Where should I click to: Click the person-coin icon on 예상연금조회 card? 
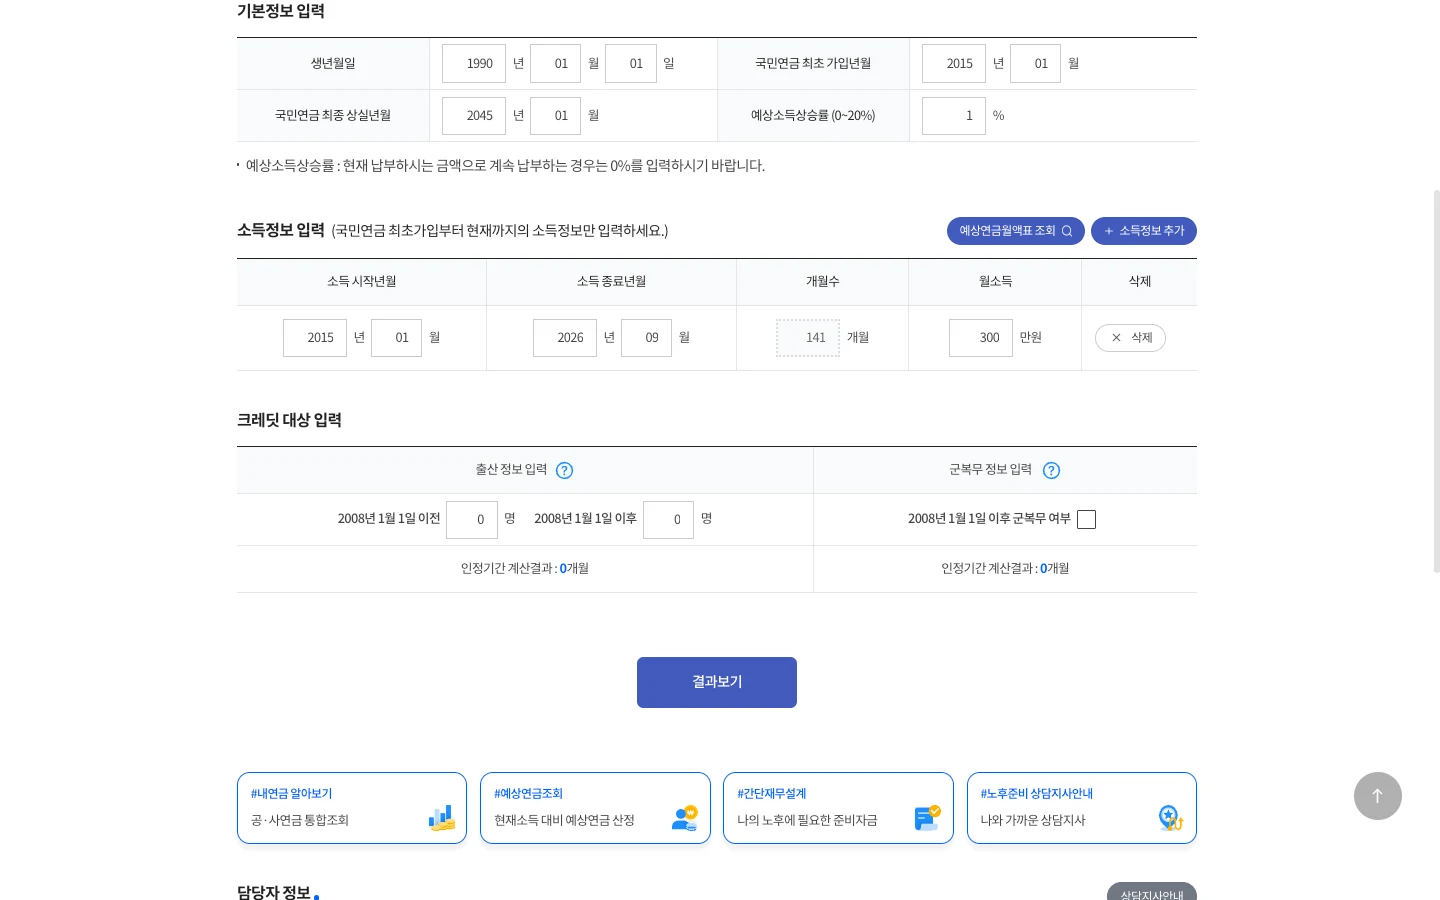(685, 818)
